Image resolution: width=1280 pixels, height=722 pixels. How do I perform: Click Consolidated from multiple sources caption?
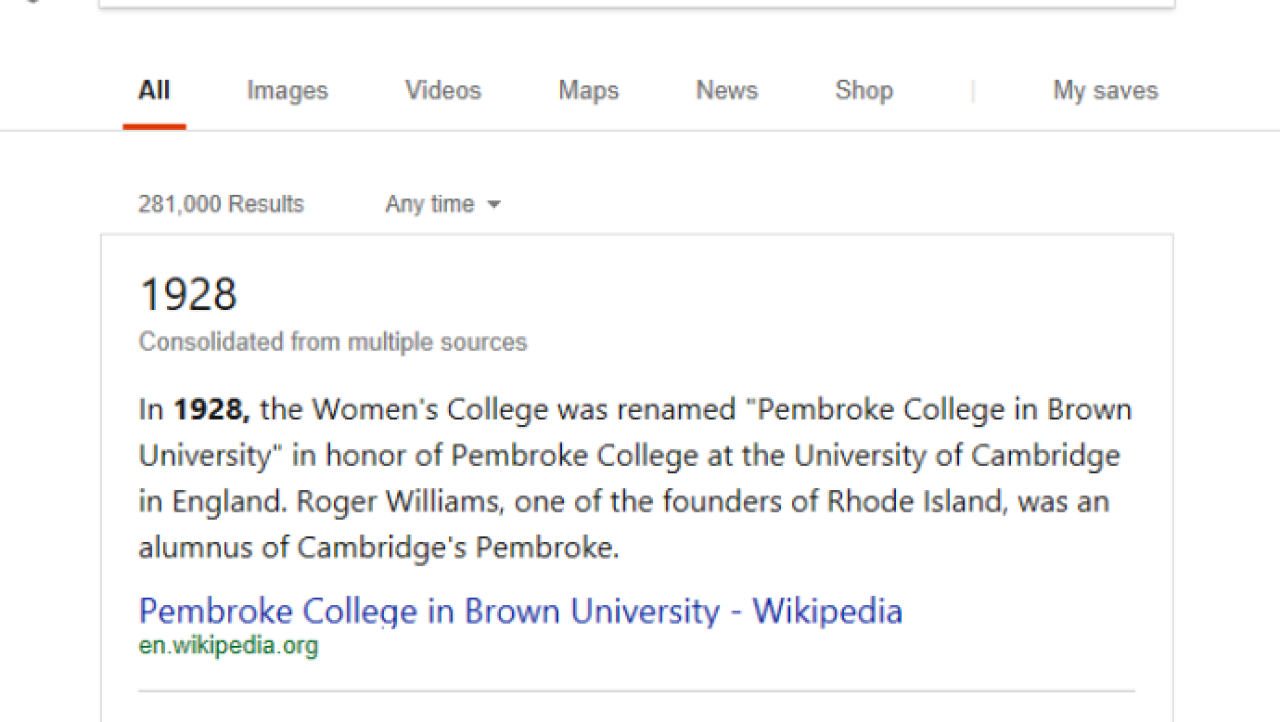[332, 342]
